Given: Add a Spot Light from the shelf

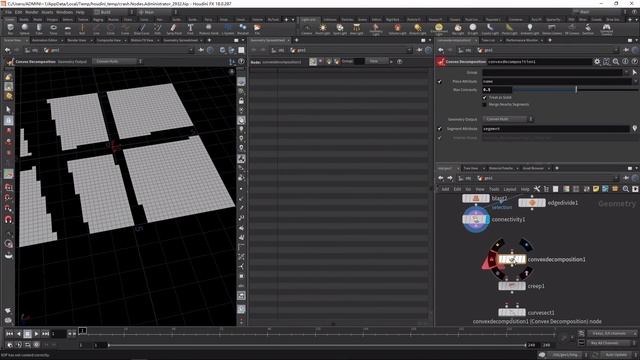Looking at the screenshot, I should pos(340,29).
